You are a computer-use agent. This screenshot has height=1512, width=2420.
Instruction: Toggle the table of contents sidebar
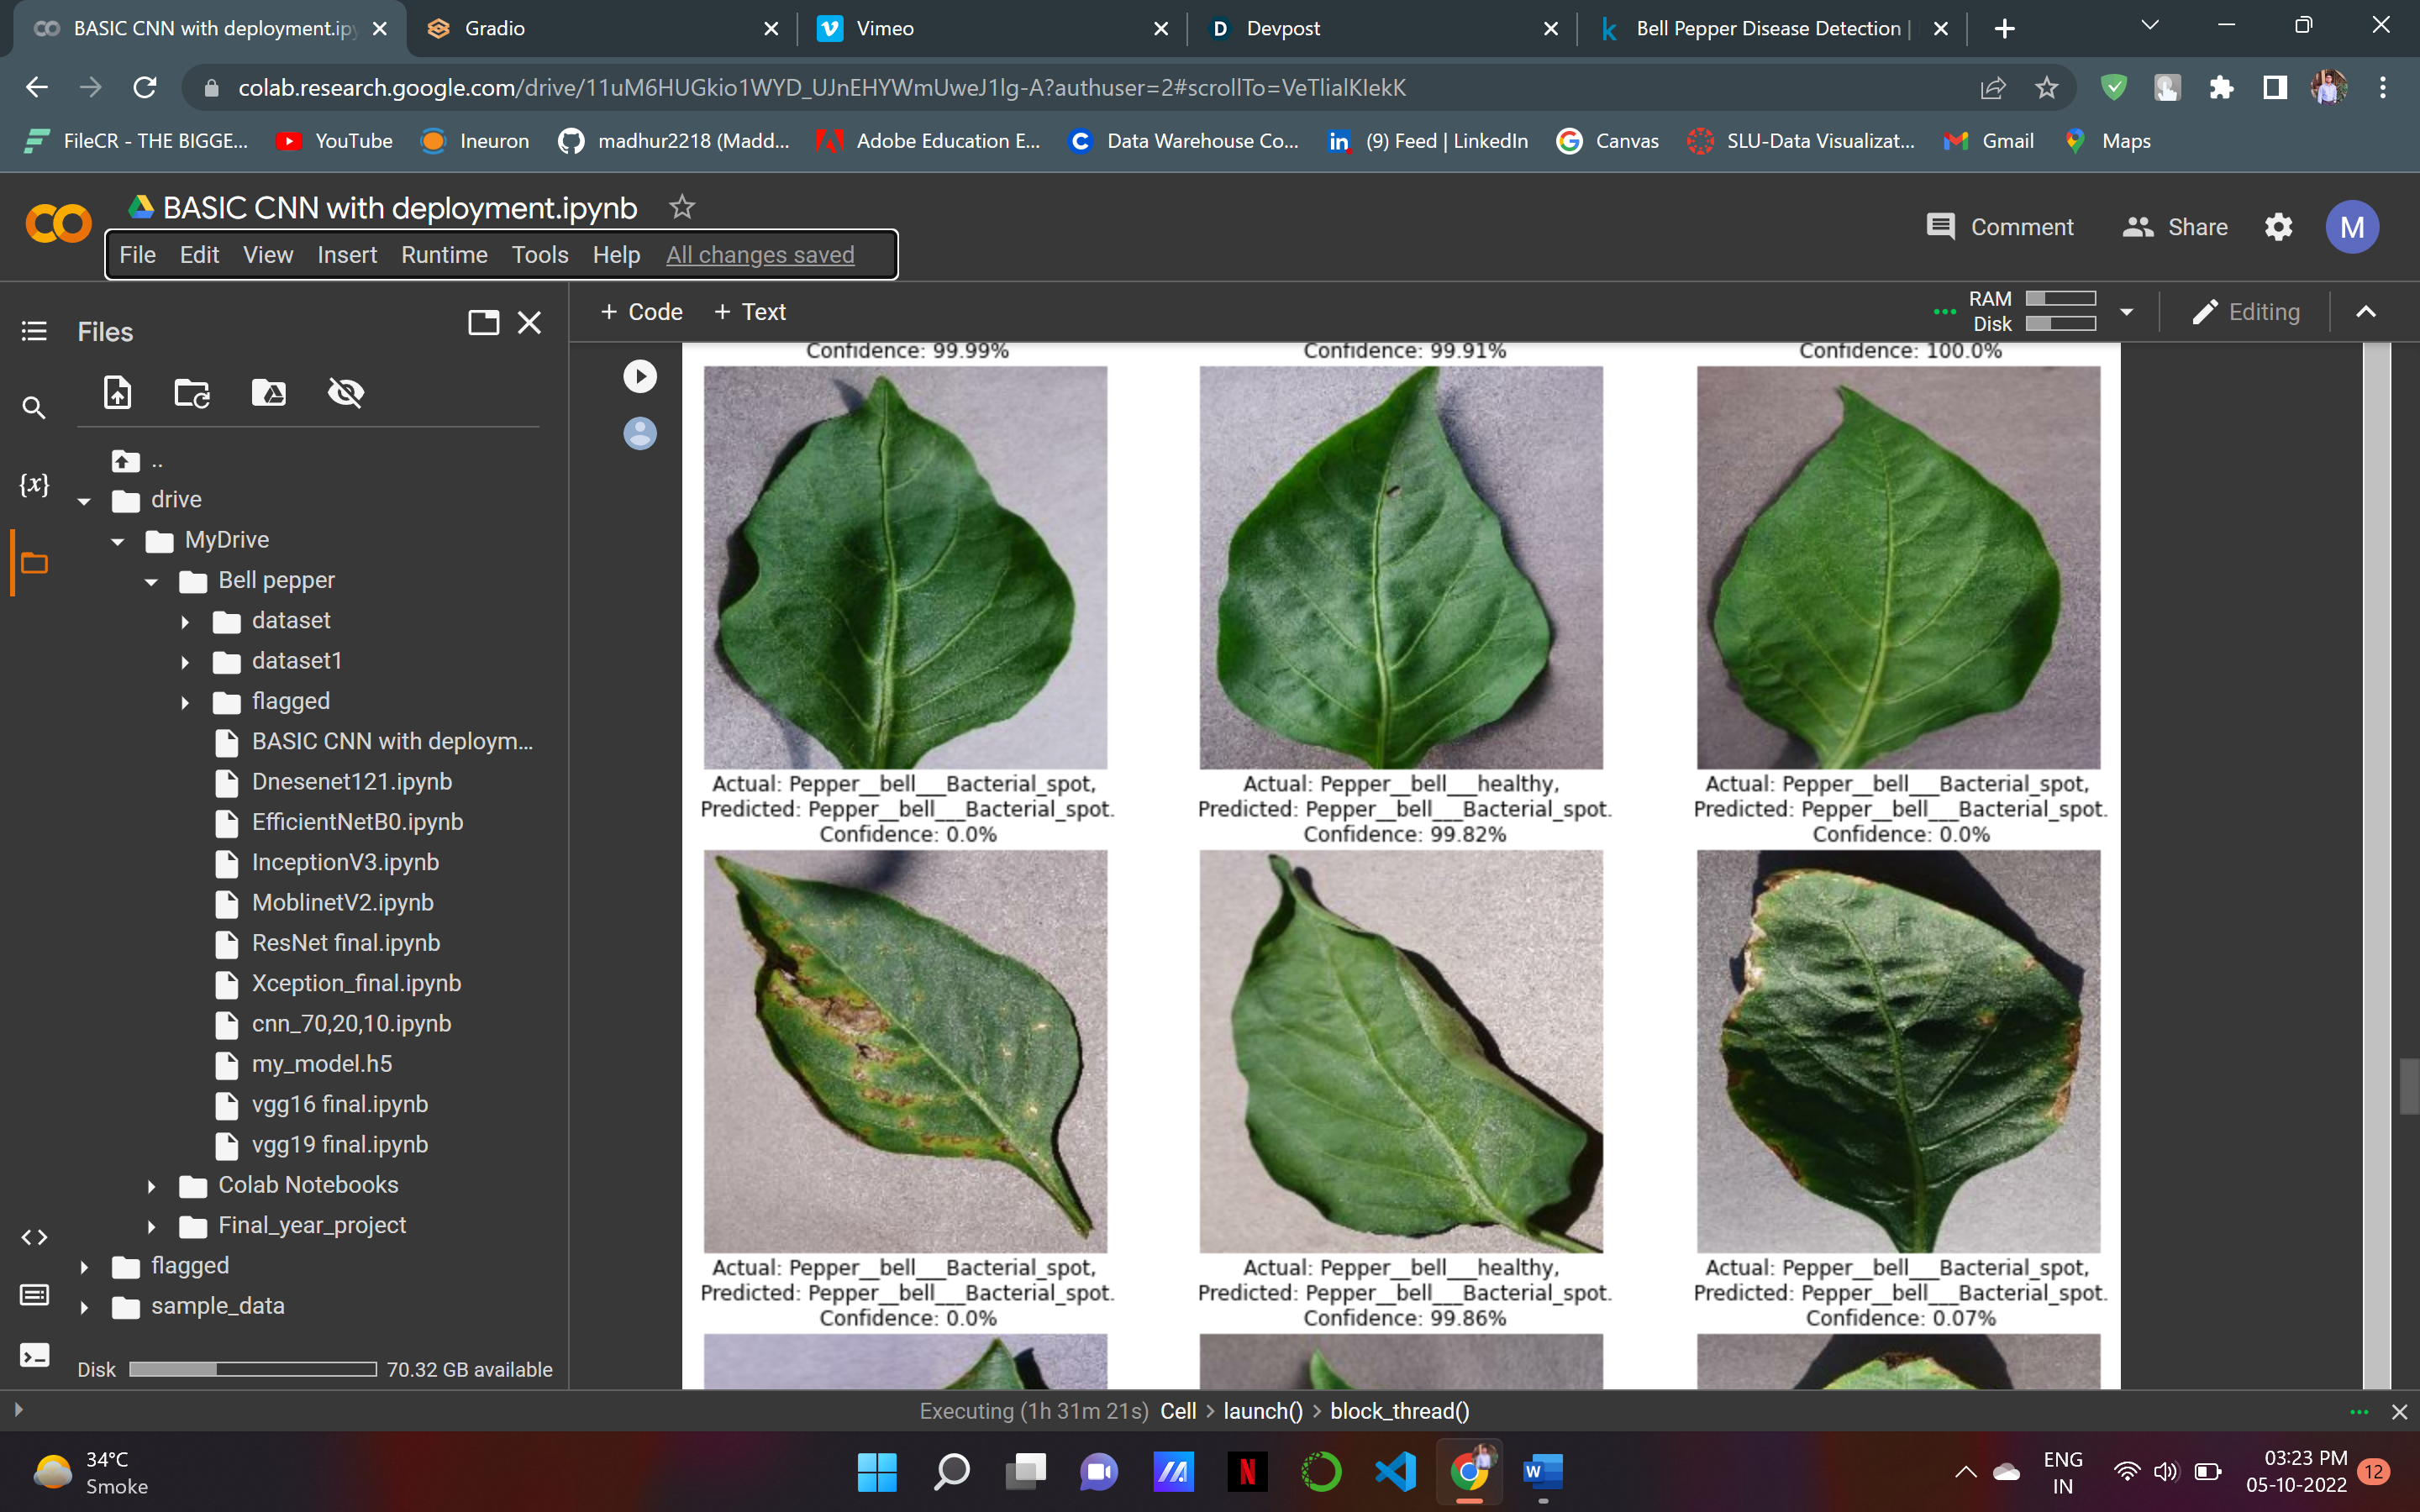[34, 331]
